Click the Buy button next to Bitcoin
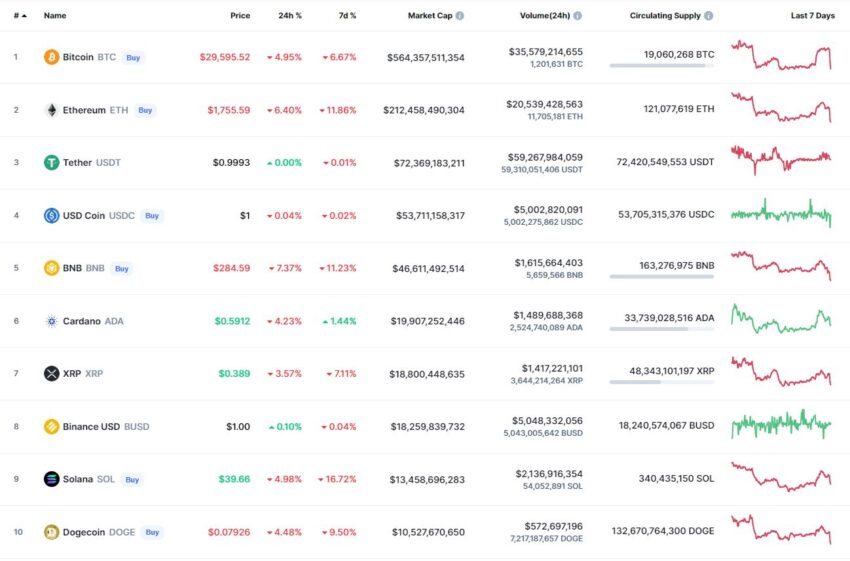The height and width of the screenshot is (561, 850). pyautogui.click(x=133, y=57)
